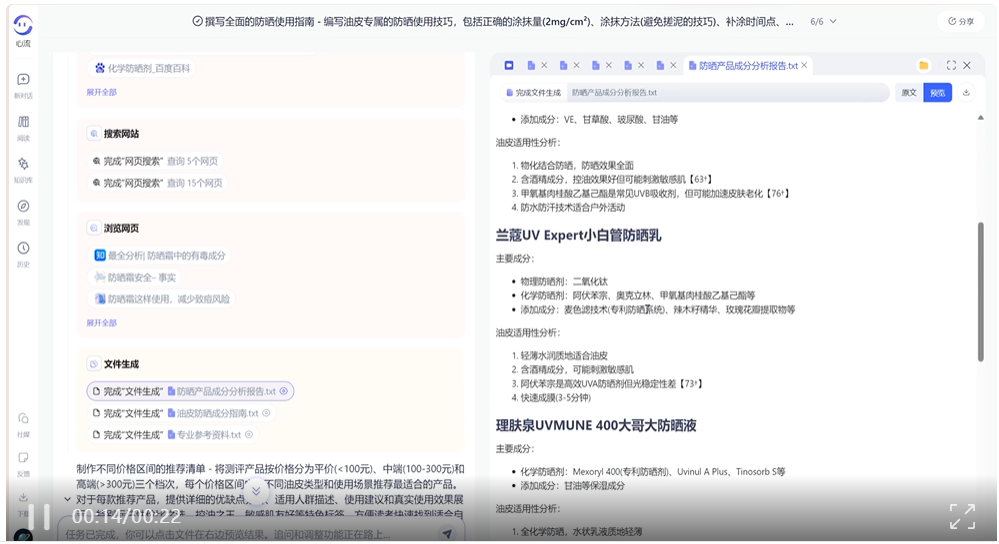Image resolution: width=999 pixels, height=544 pixels.
Task: Collapse the task description chevron
Action: [x=68, y=499]
